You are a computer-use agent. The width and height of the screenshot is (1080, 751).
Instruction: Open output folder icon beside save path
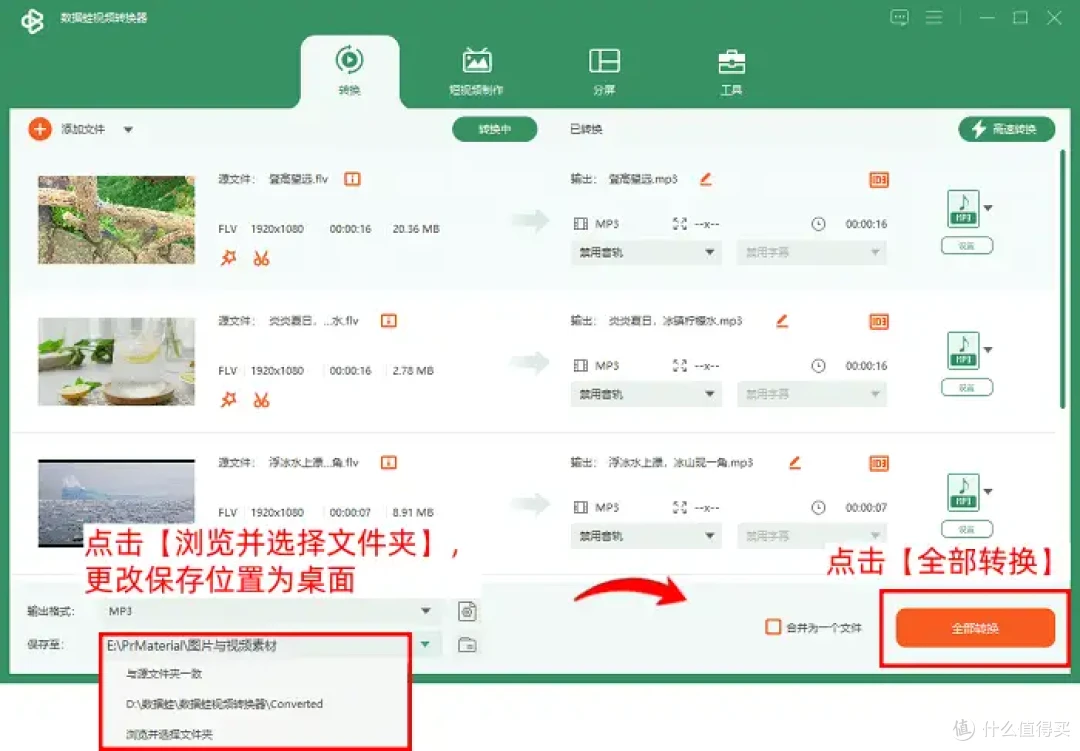pyautogui.click(x=467, y=645)
